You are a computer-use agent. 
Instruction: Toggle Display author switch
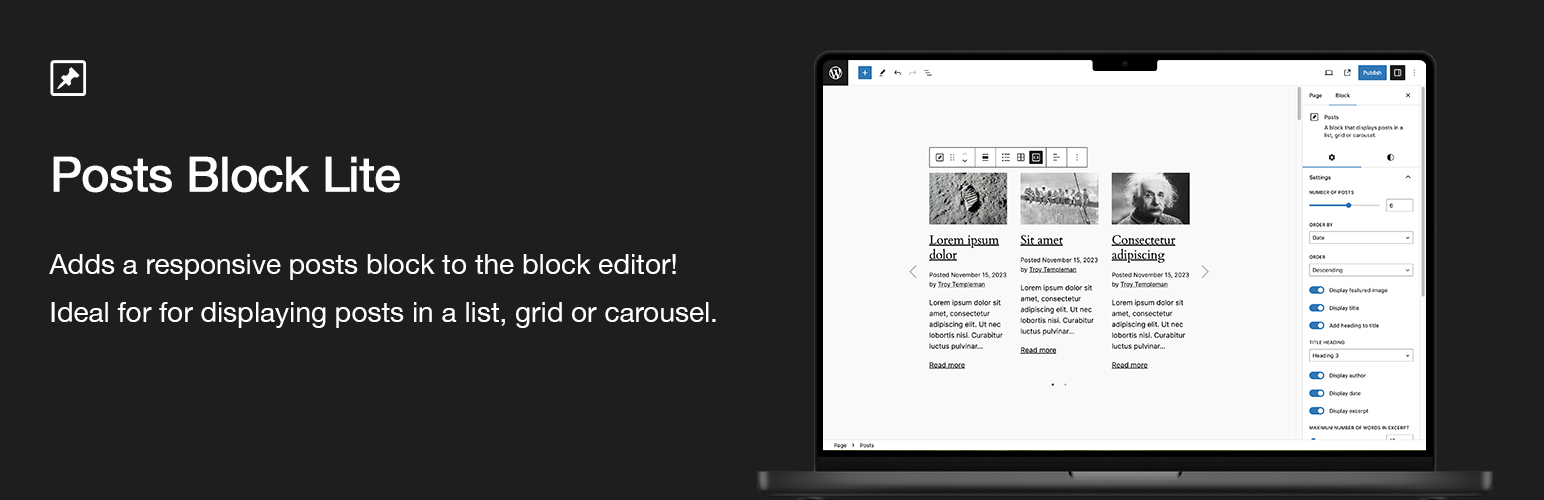point(1317,375)
